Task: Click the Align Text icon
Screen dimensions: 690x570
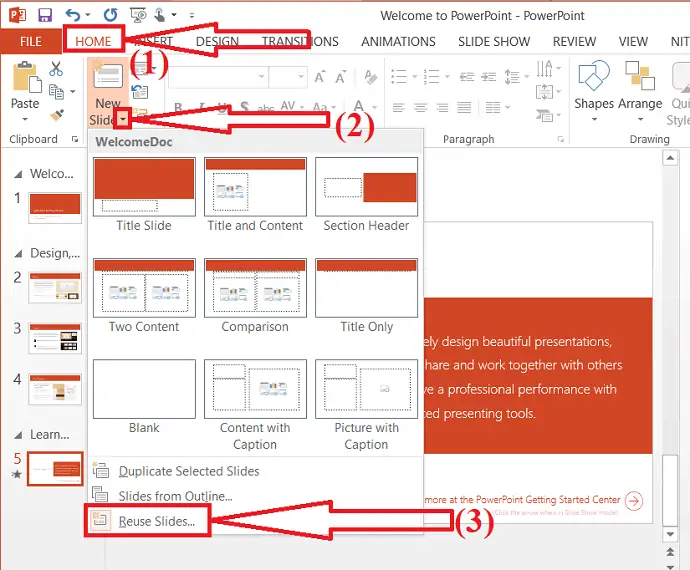Action: pyautogui.click(x=544, y=92)
